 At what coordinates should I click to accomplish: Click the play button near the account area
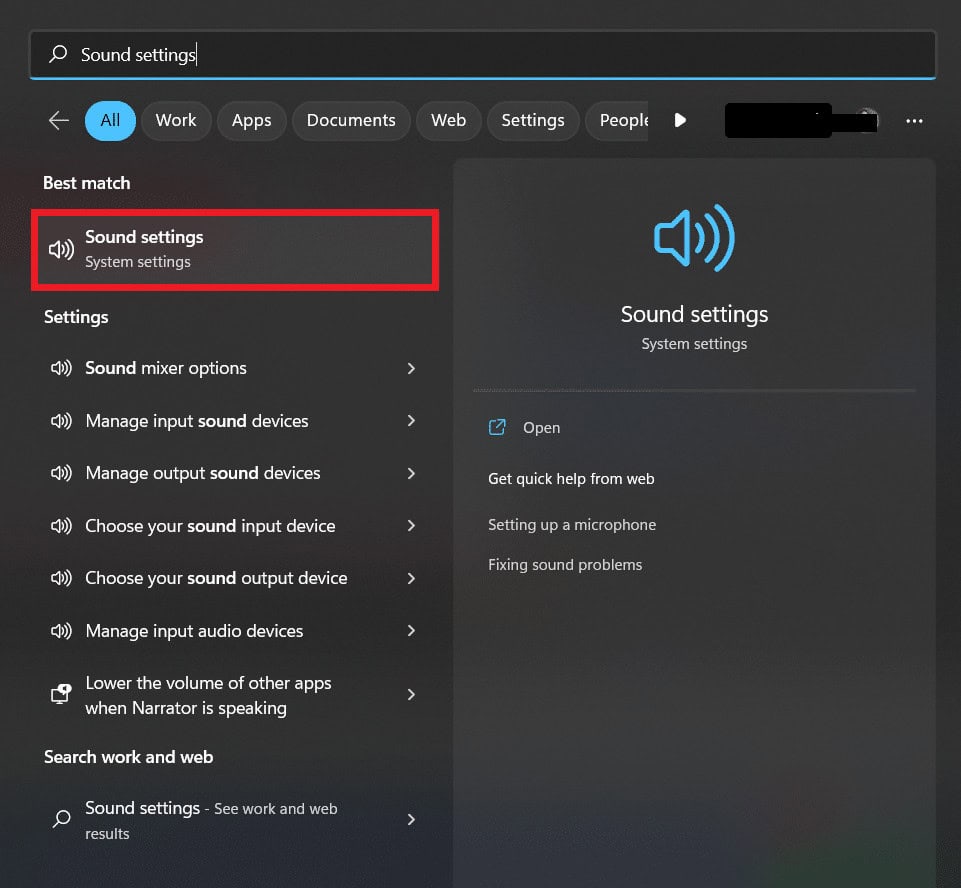(x=680, y=119)
